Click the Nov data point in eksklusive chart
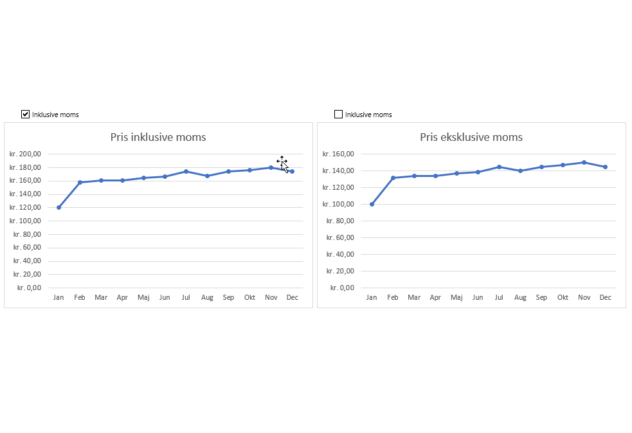This screenshot has width=632, height=433. click(584, 162)
